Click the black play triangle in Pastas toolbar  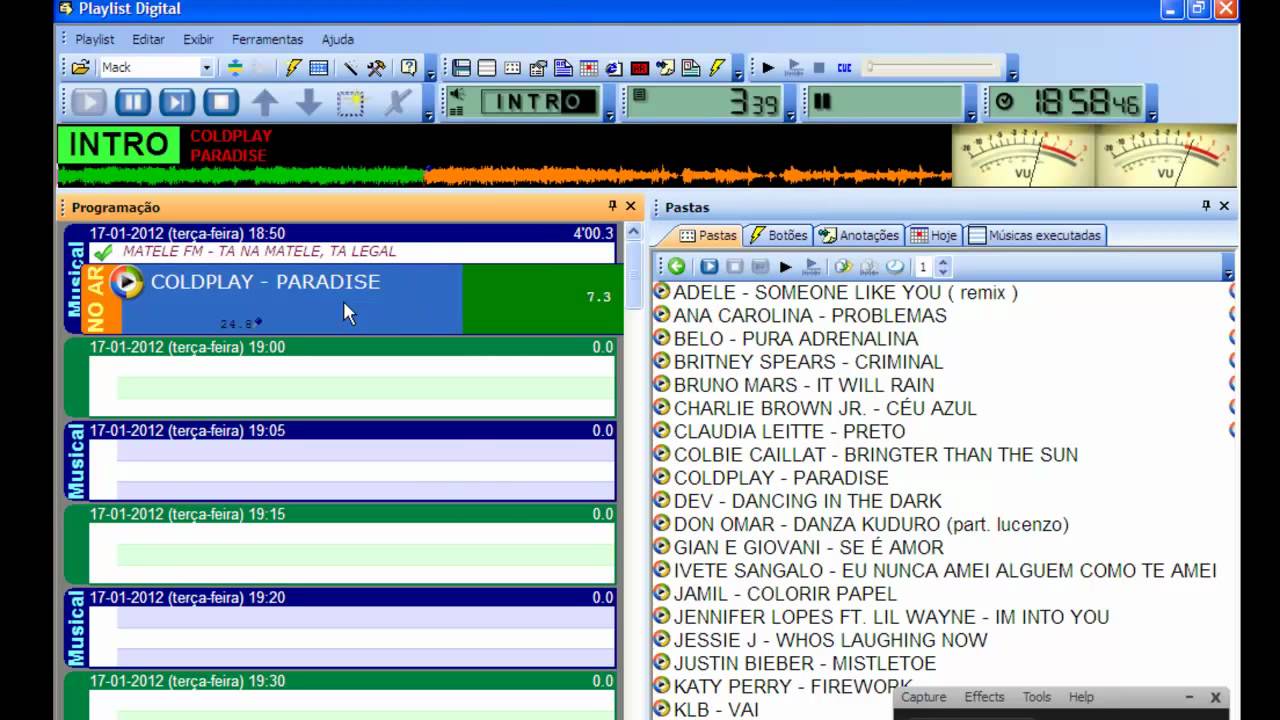tap(785, 267)
